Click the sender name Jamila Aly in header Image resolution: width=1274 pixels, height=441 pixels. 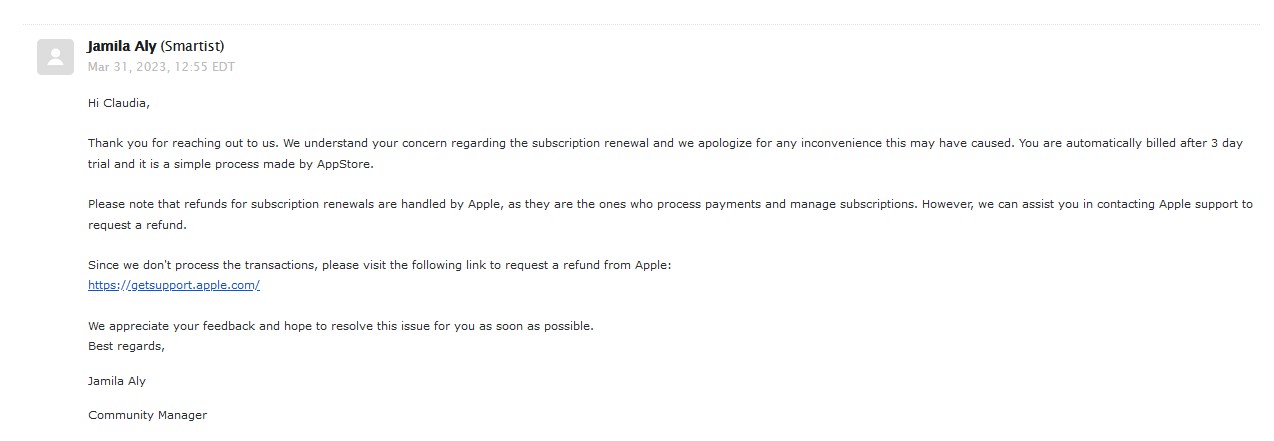[122, 46]
